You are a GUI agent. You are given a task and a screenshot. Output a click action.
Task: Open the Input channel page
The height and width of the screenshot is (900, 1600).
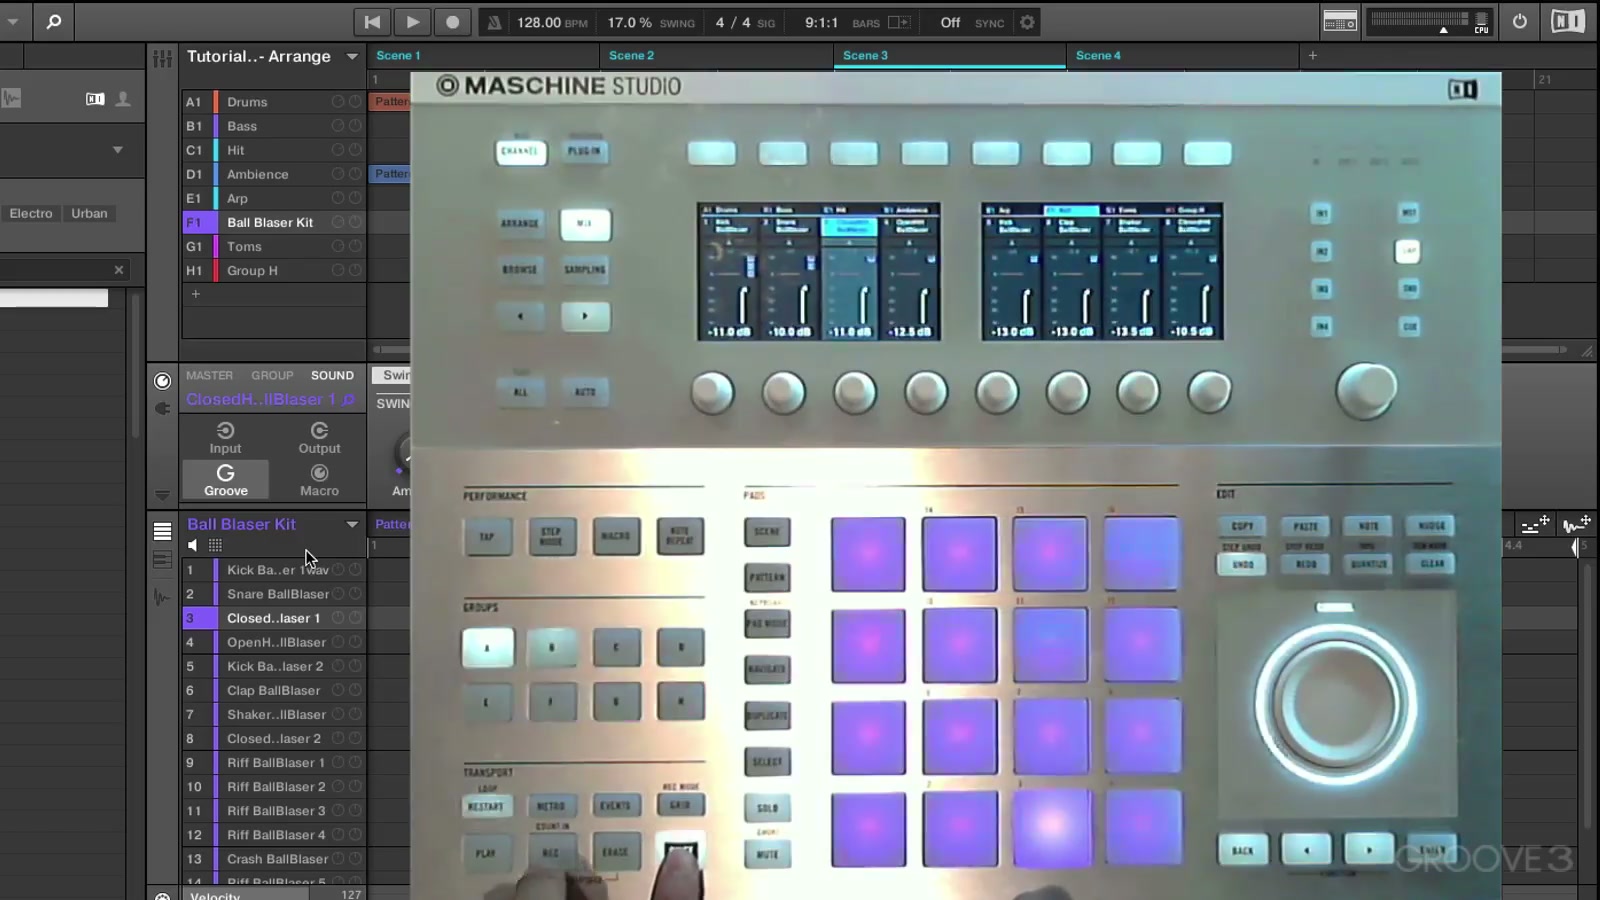point(225,438)
